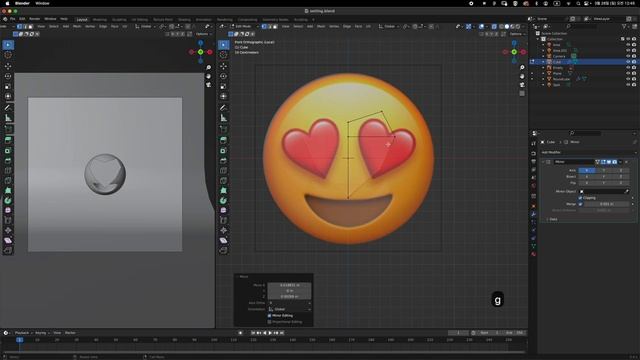Select the Bevel tool in right viewport

(x=223, y=160)
